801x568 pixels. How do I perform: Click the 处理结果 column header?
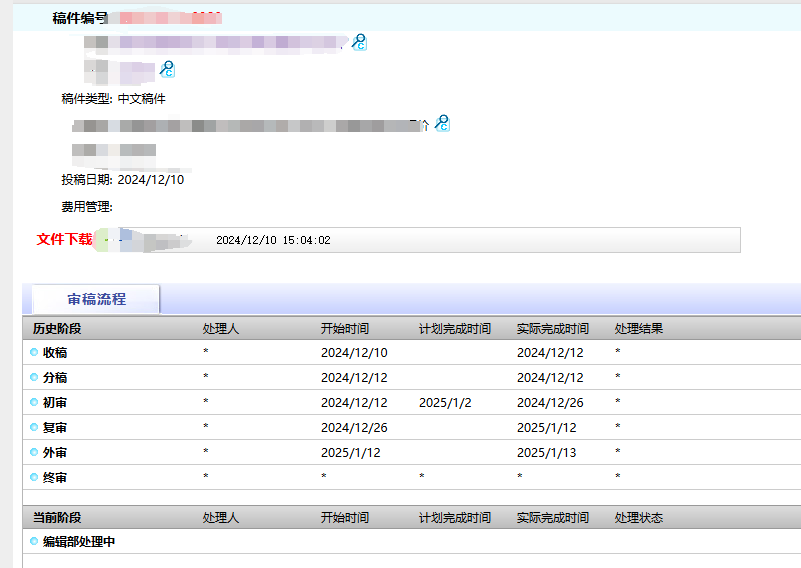point(639,329)
